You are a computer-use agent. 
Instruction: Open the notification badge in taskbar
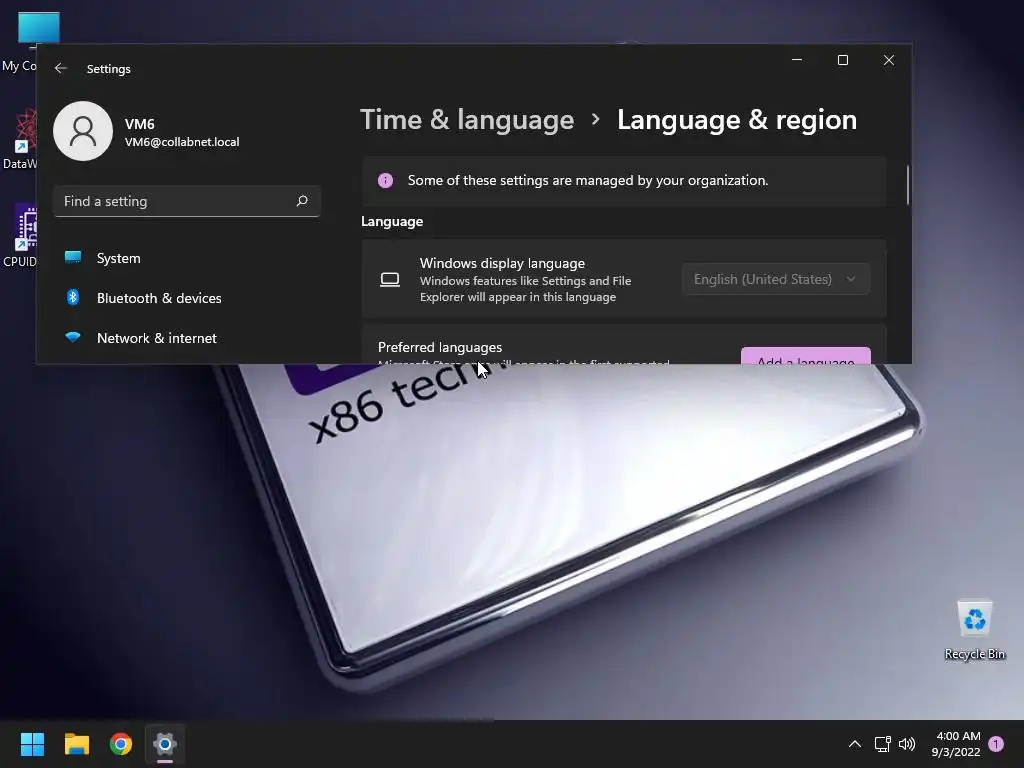[996, 744]
